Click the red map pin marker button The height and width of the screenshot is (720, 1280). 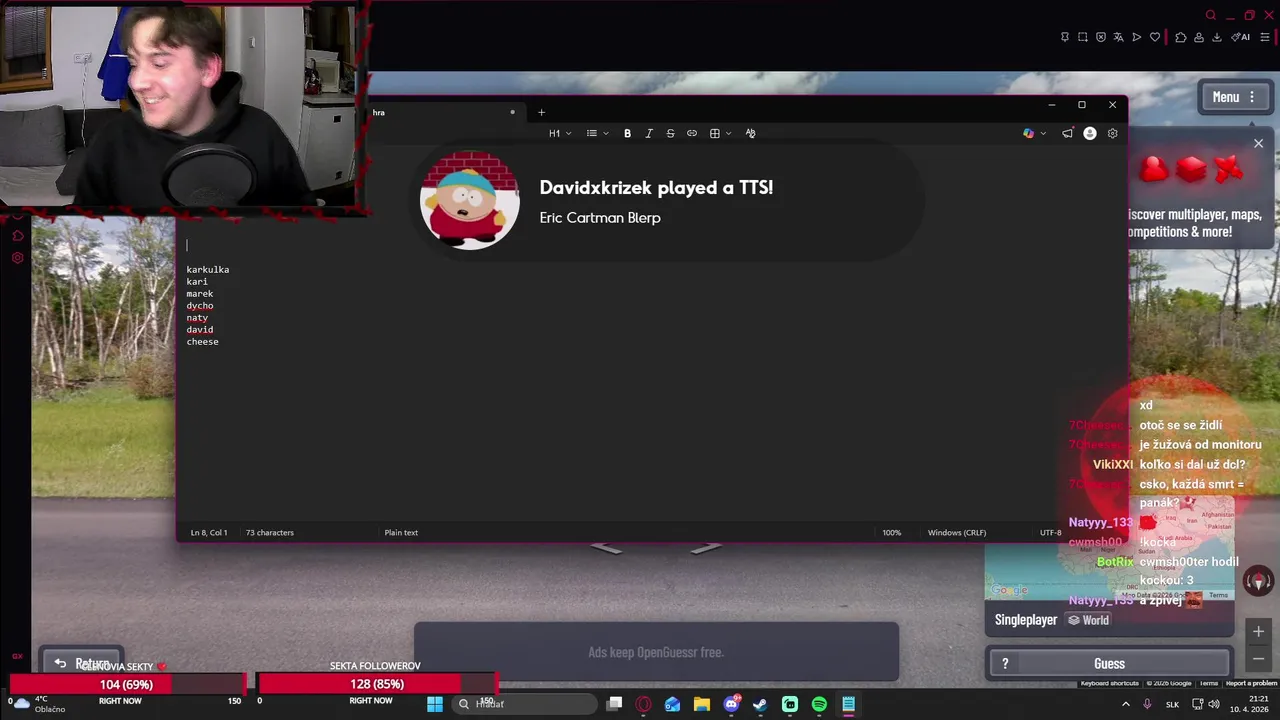[1258, 581]
